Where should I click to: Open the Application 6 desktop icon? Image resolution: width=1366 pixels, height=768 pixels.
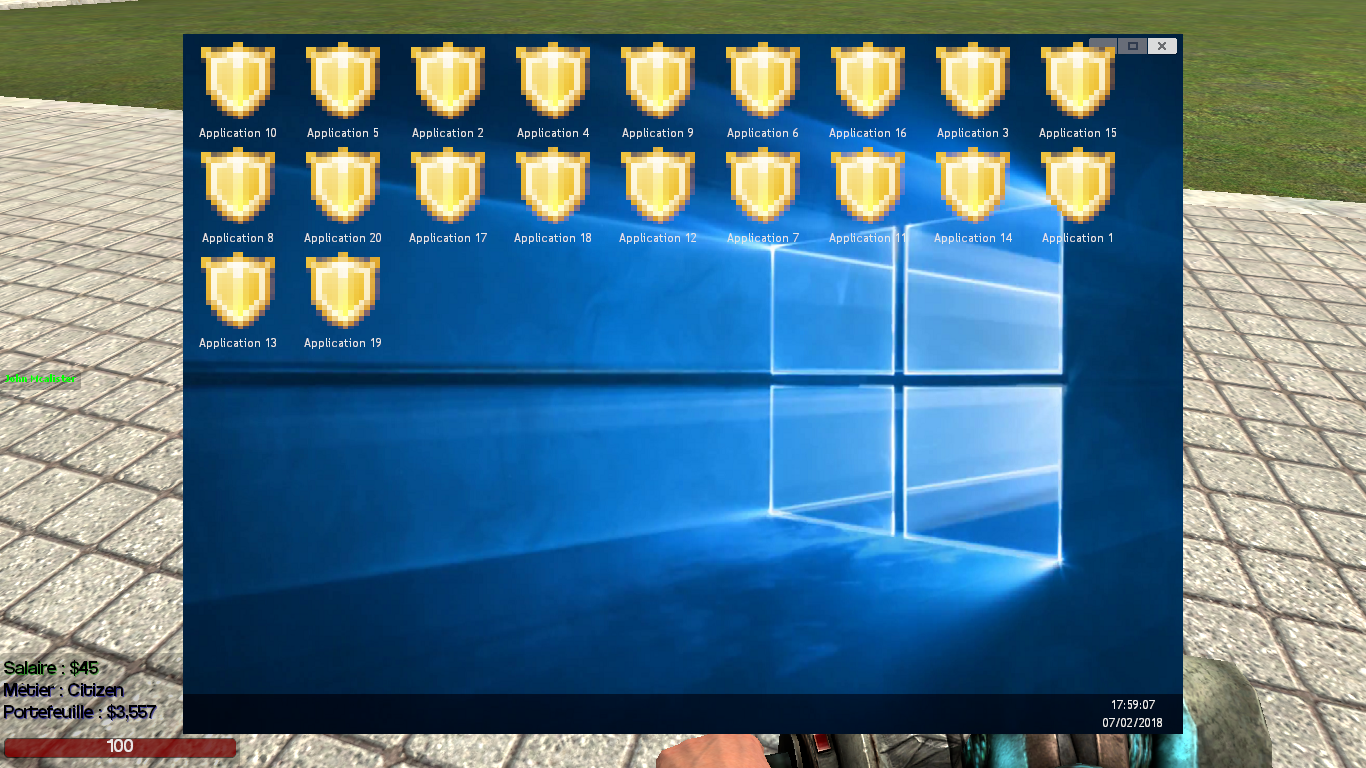click(x=763, y=81)
